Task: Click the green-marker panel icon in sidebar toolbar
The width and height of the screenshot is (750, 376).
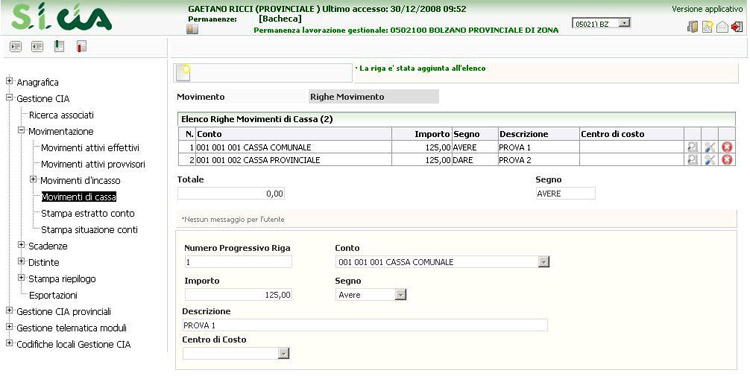Action: [x=59, y=46]
